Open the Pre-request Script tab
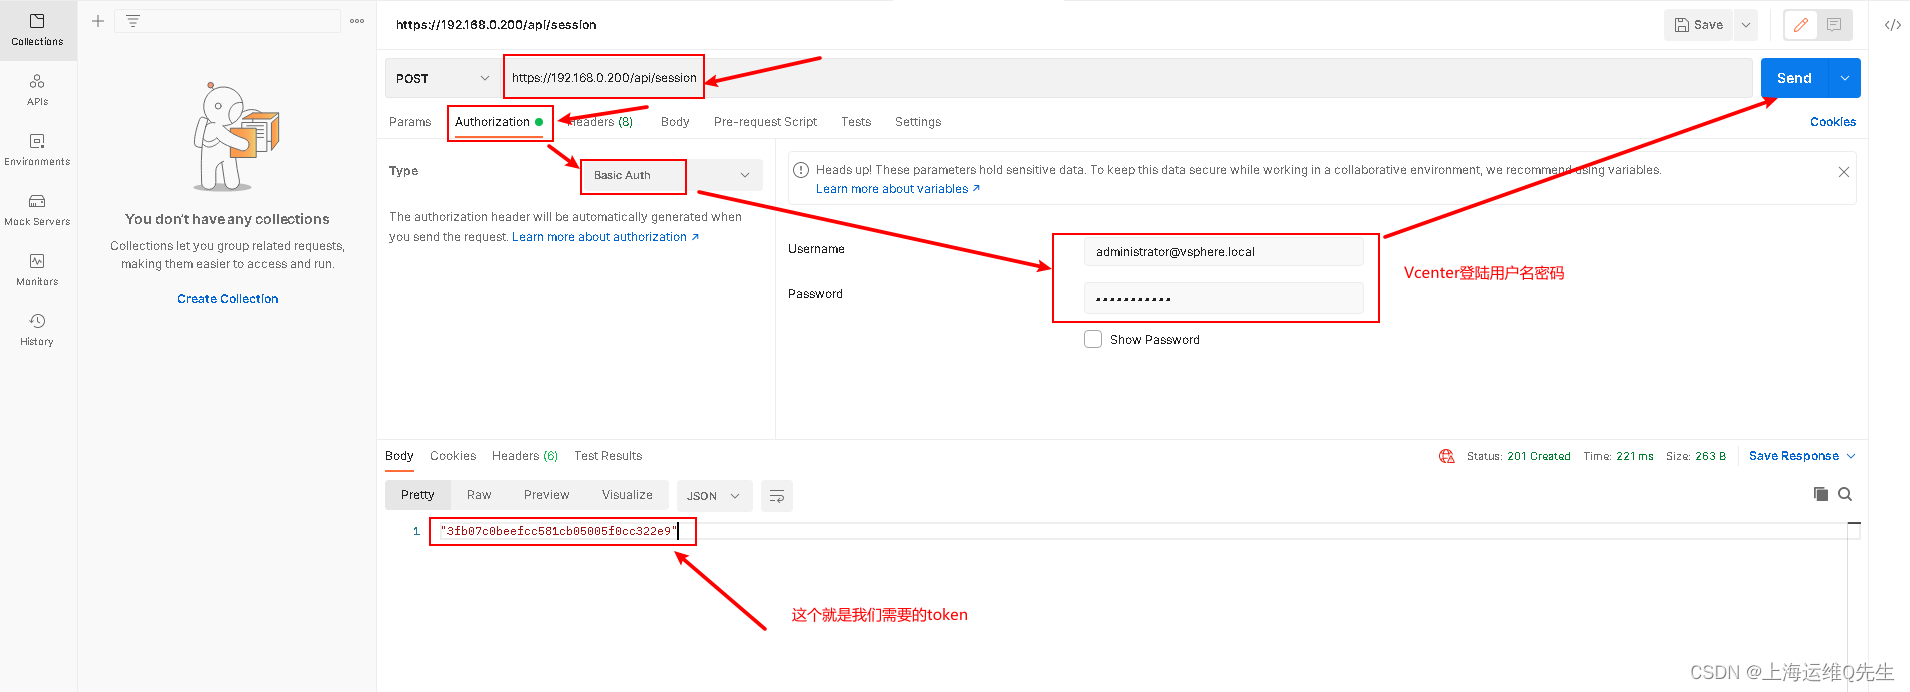Screen dimensions: 1910x692 pos(765,122)
